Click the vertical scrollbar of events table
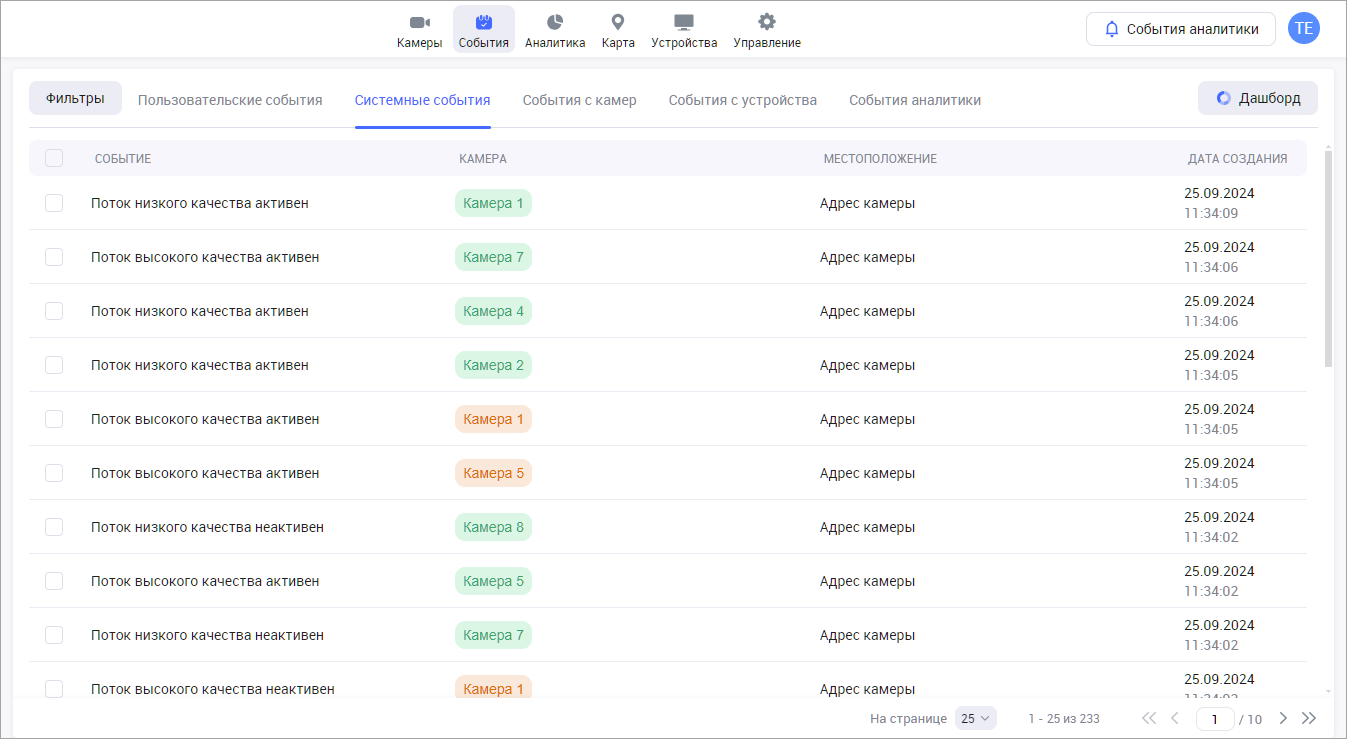The image size is (1347, 739). pyautogui.click(x=1328, y=260)
